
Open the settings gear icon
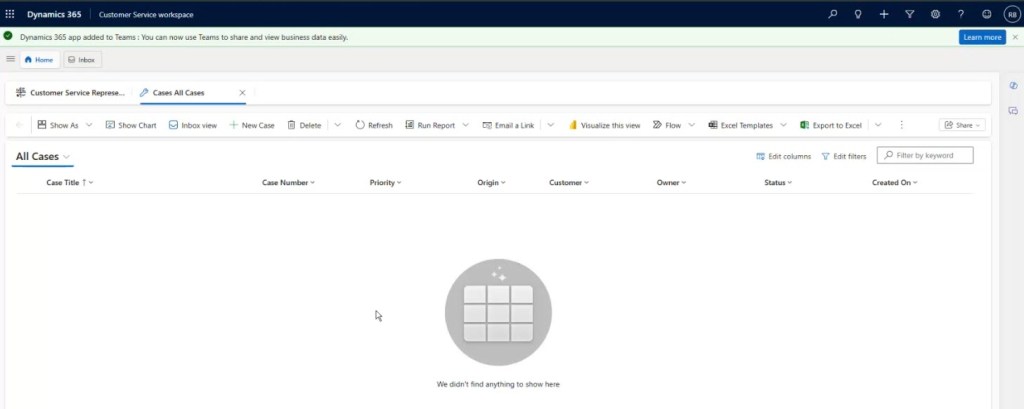(935, 14)
